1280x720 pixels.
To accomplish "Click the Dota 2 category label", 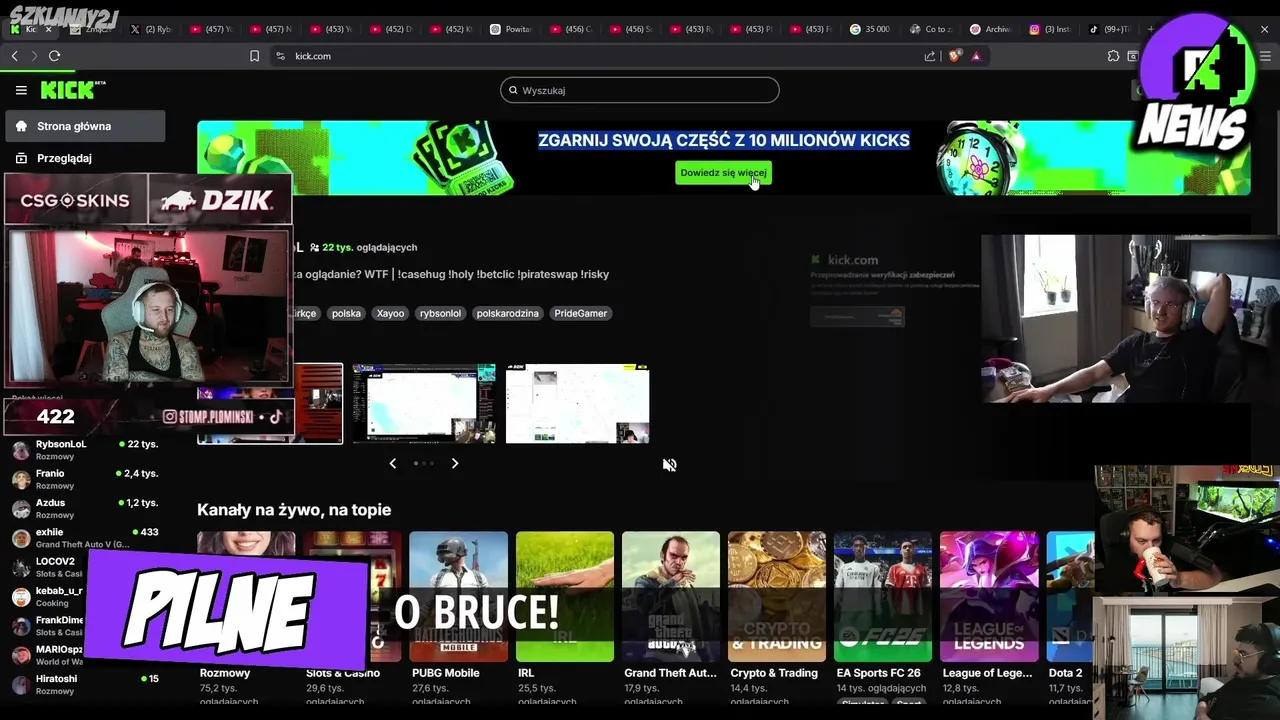I will [1066, 673].
